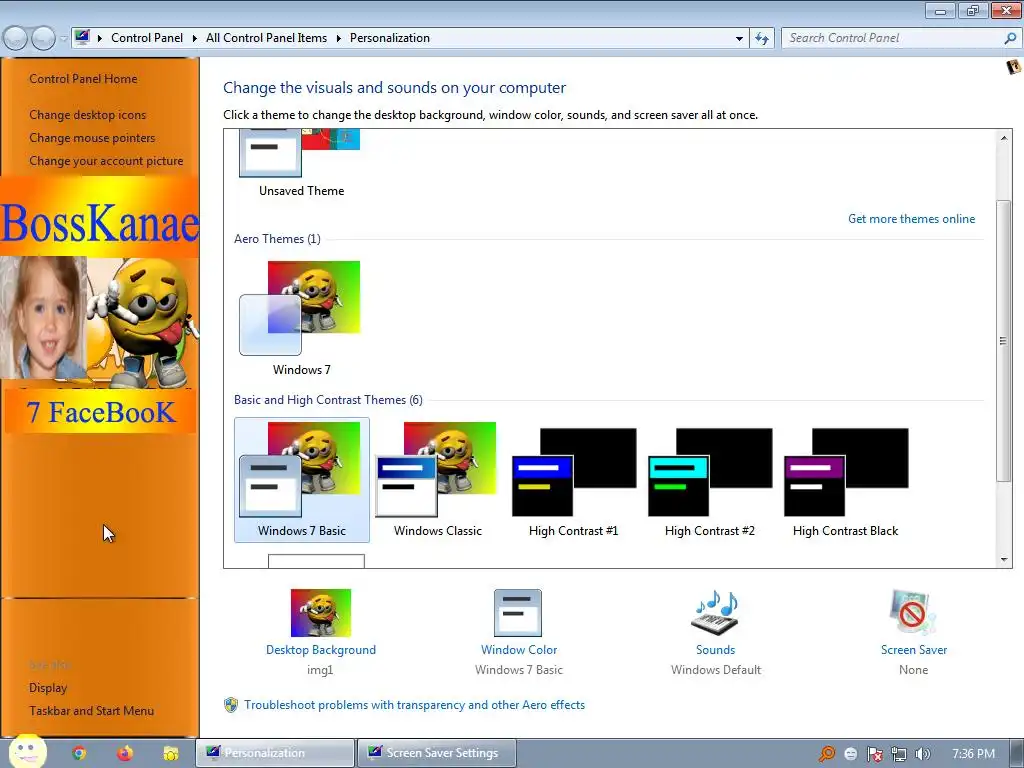This screenshot has width=1024, height=768.
Task: Launch Chrome from the taskbar
Action: pos(79,753)
